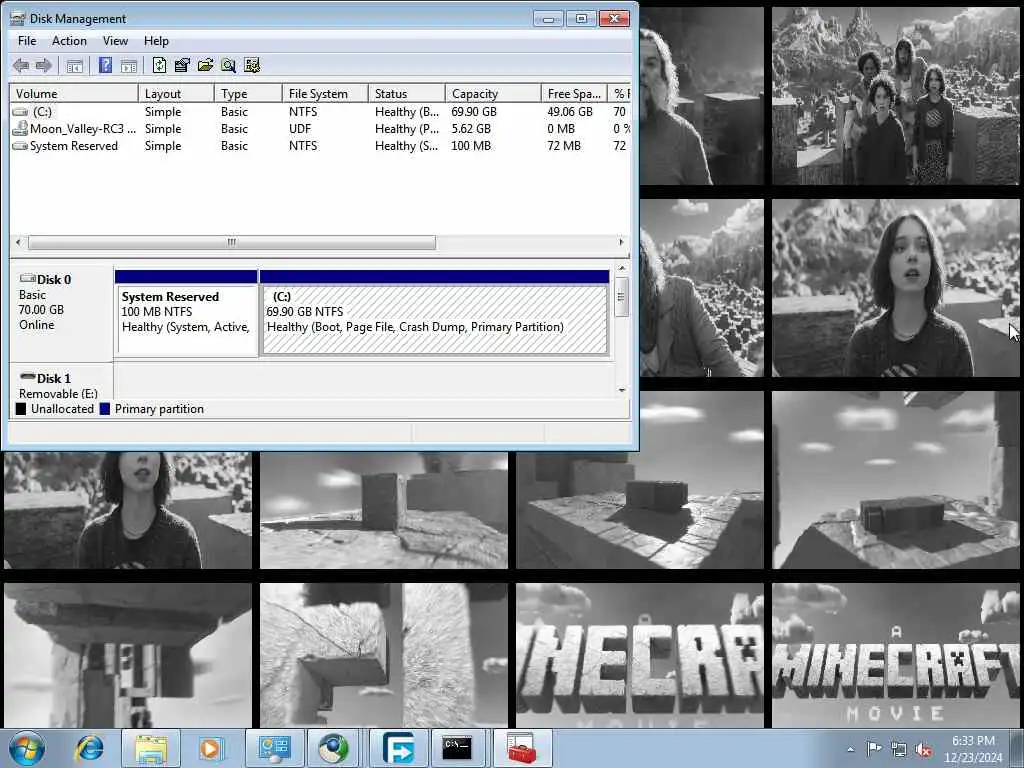Open the green globe browser taskbar icon
Image resolution: width=1024 pixels, height=768 pixels.
pyautogui.click(x=334, y=748)
